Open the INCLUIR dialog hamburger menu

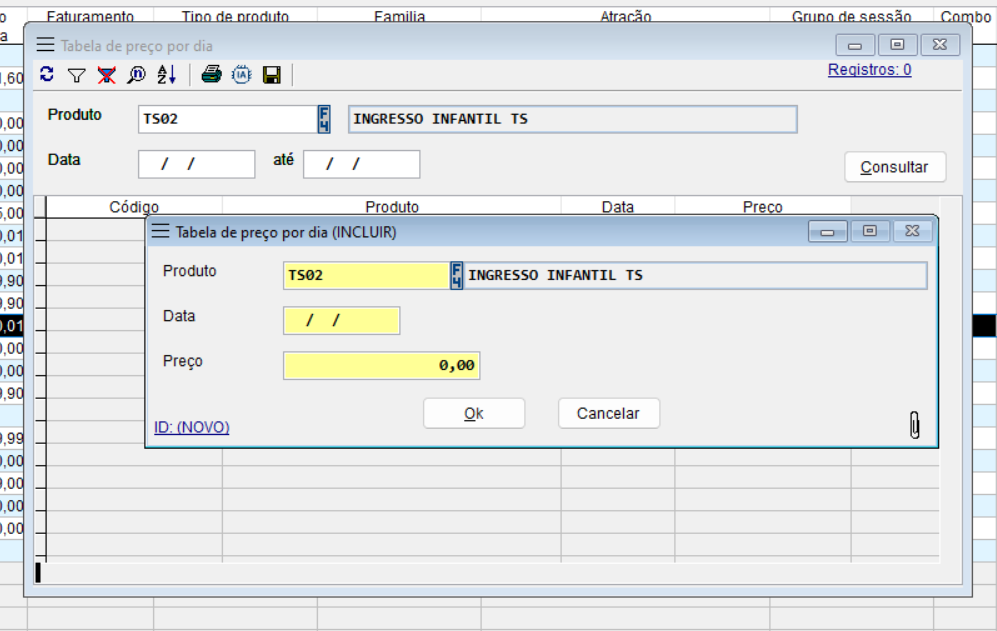pos(160,232)
